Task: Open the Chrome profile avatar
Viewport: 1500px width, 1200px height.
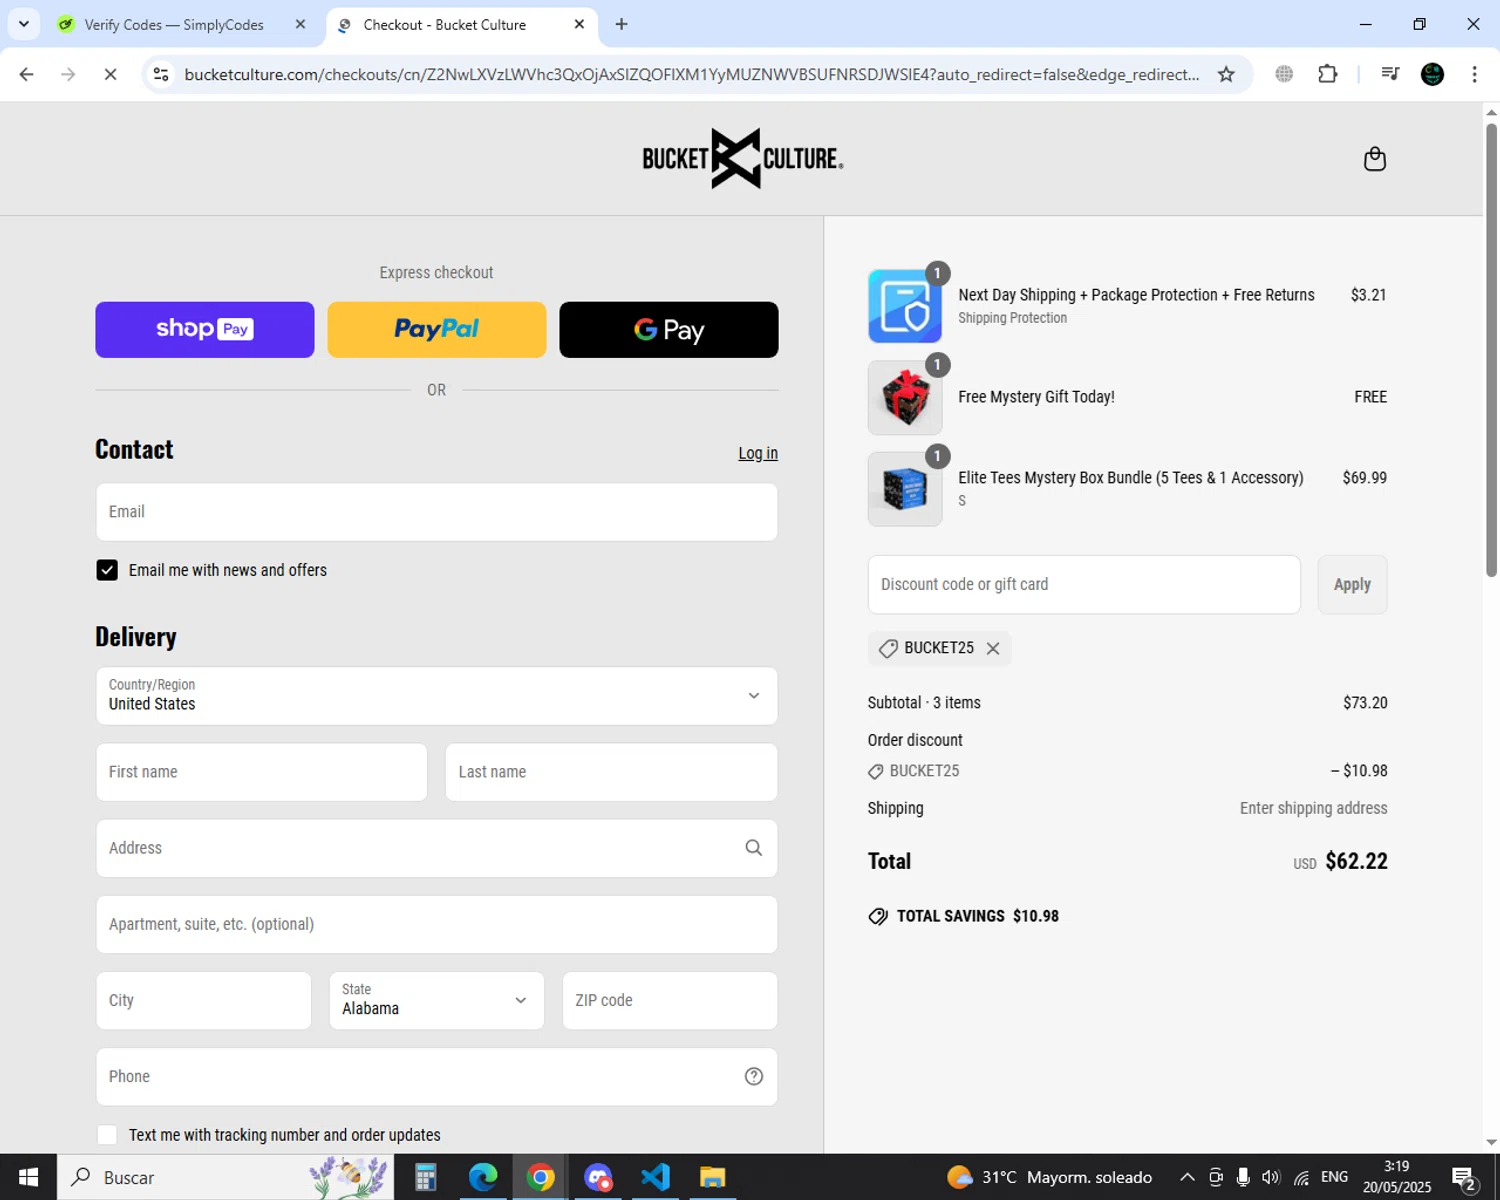Action: (x=1433, y=74)
